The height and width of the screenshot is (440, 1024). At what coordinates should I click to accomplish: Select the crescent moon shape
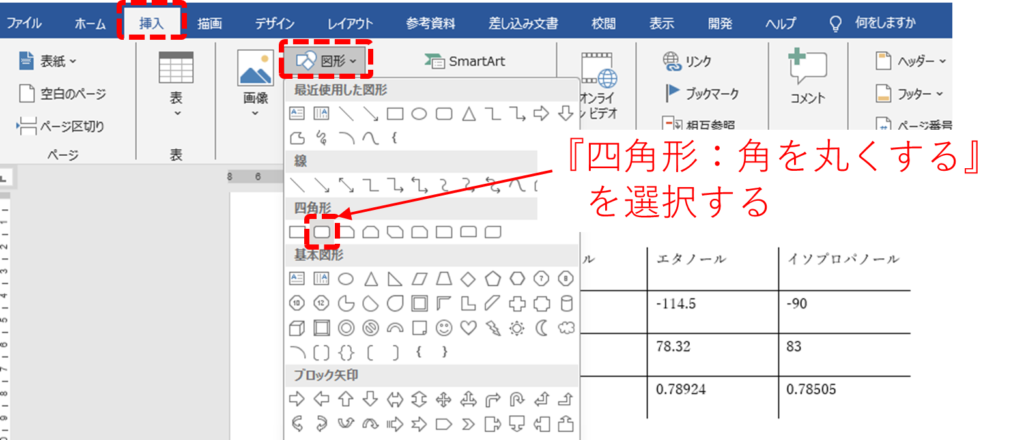coord(541,327)
